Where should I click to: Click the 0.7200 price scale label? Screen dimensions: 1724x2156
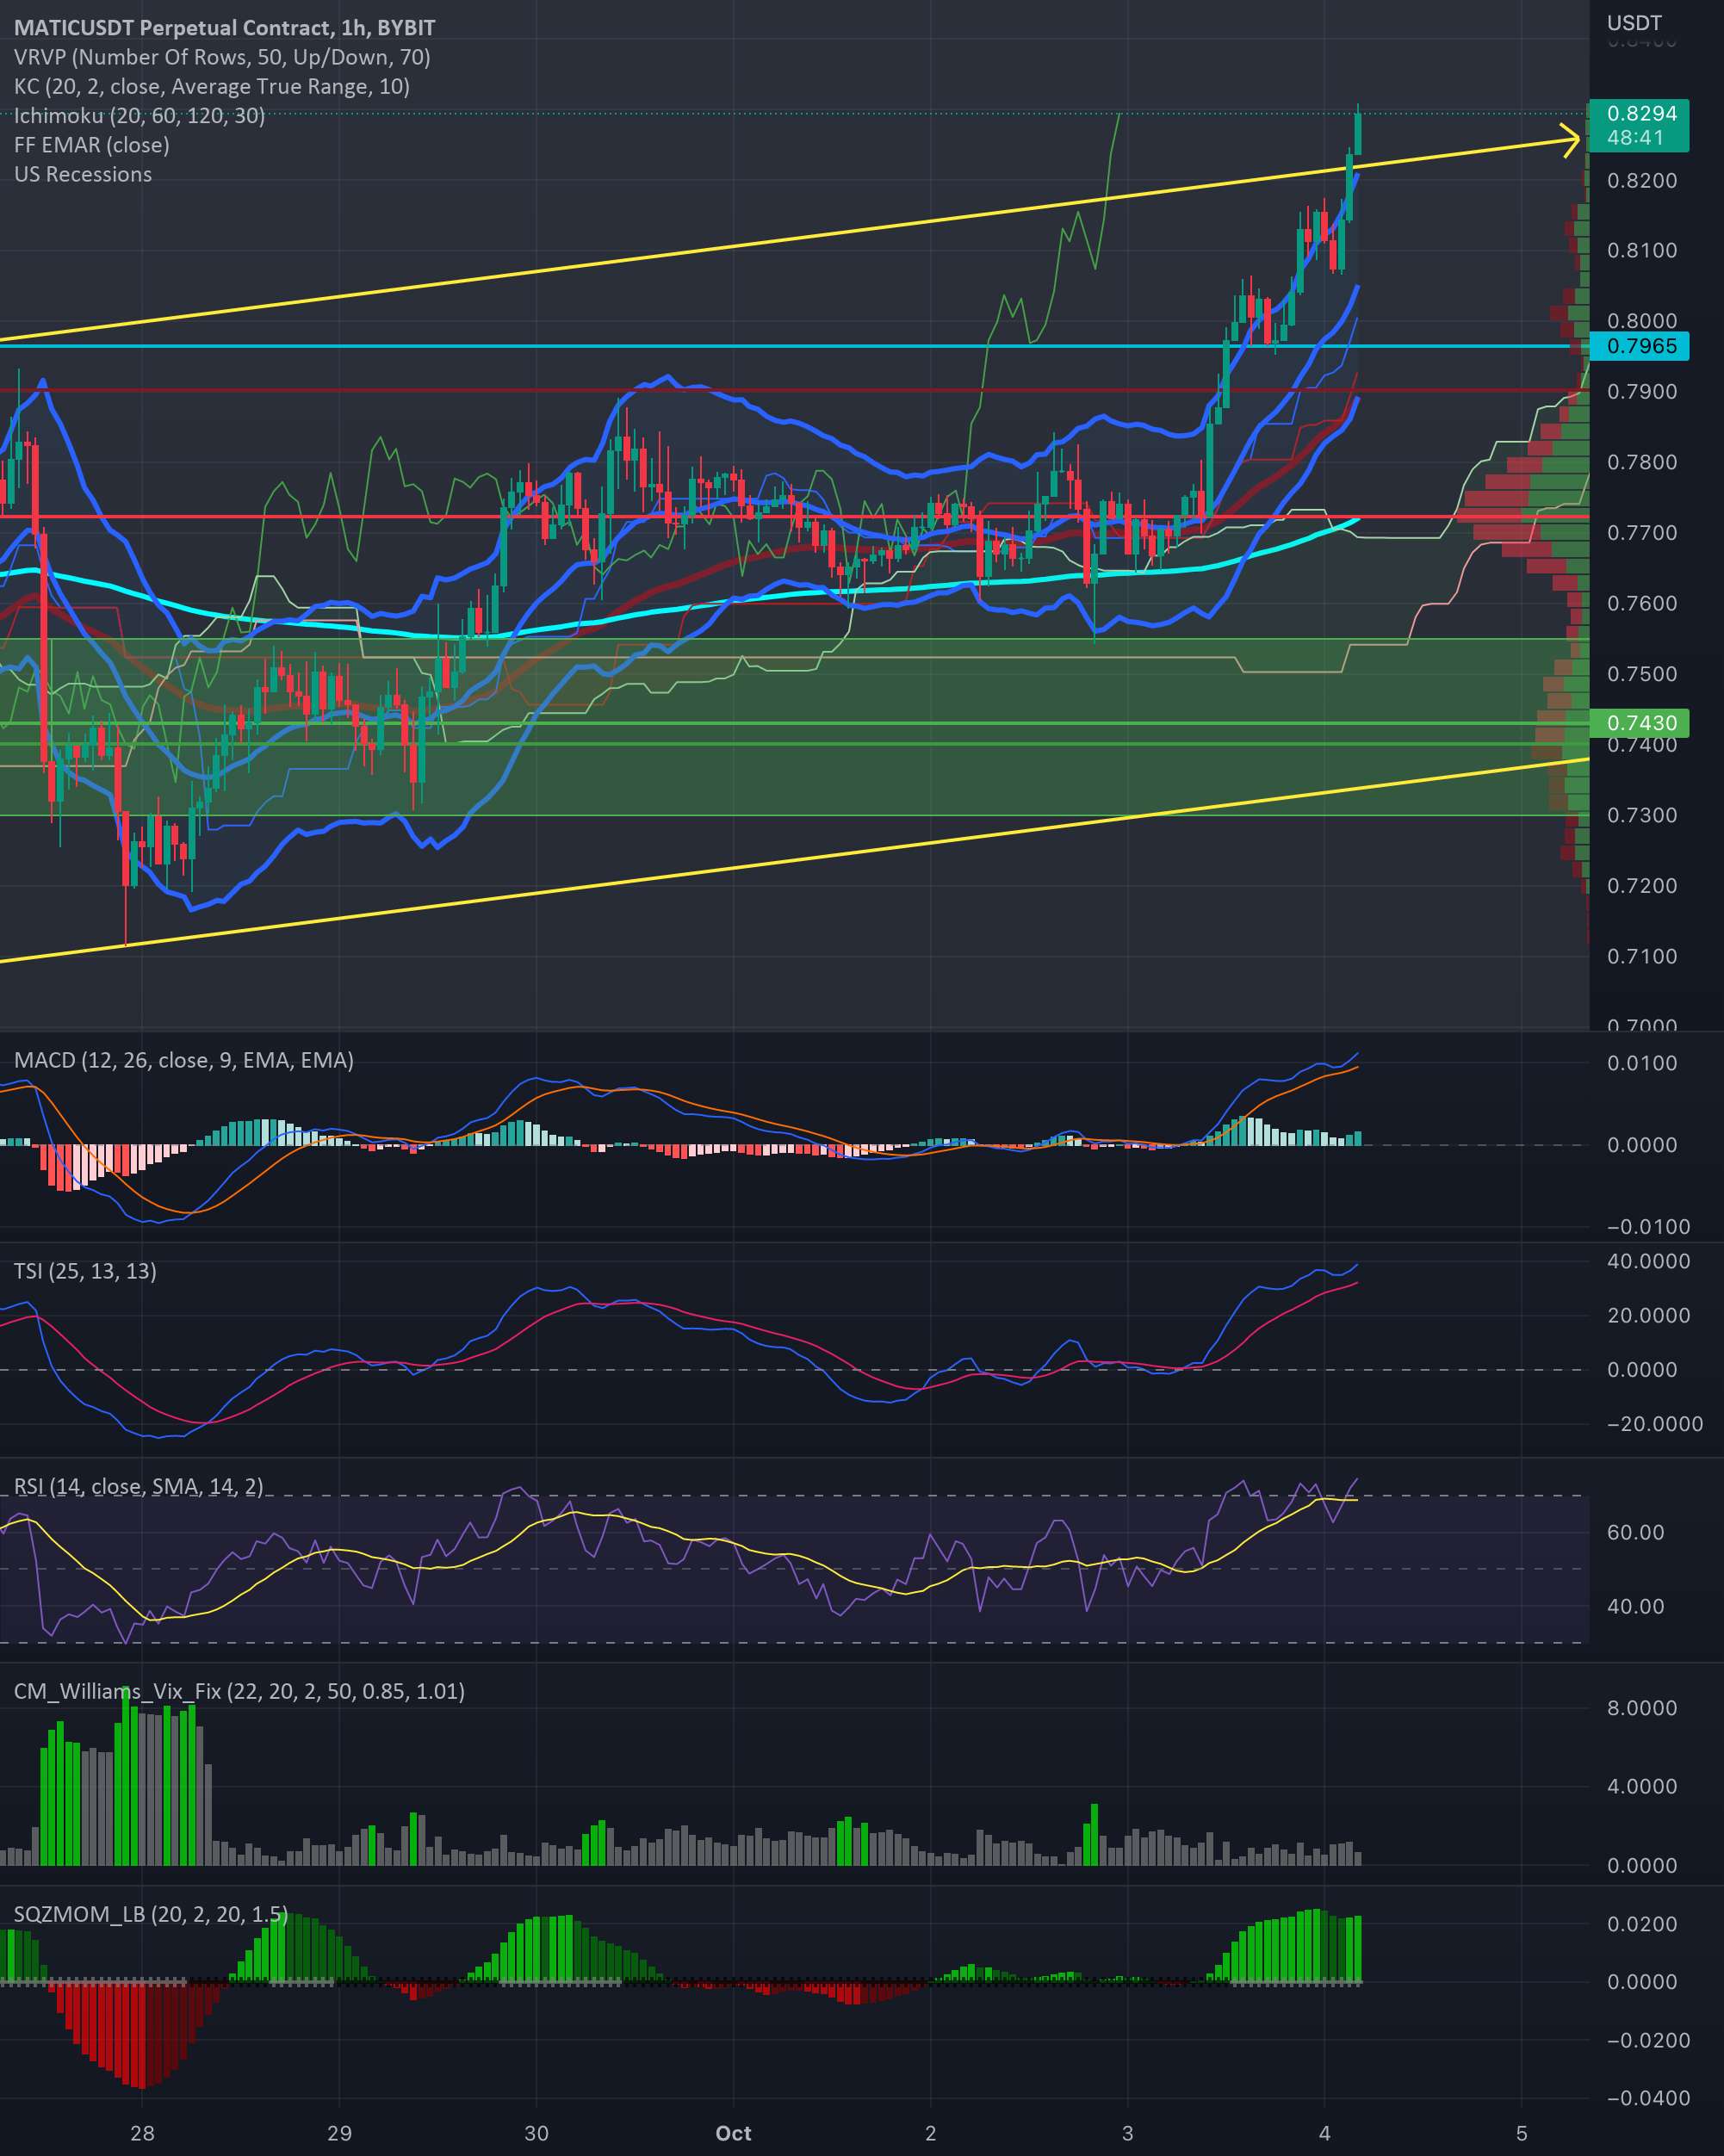click(1642, 886)
